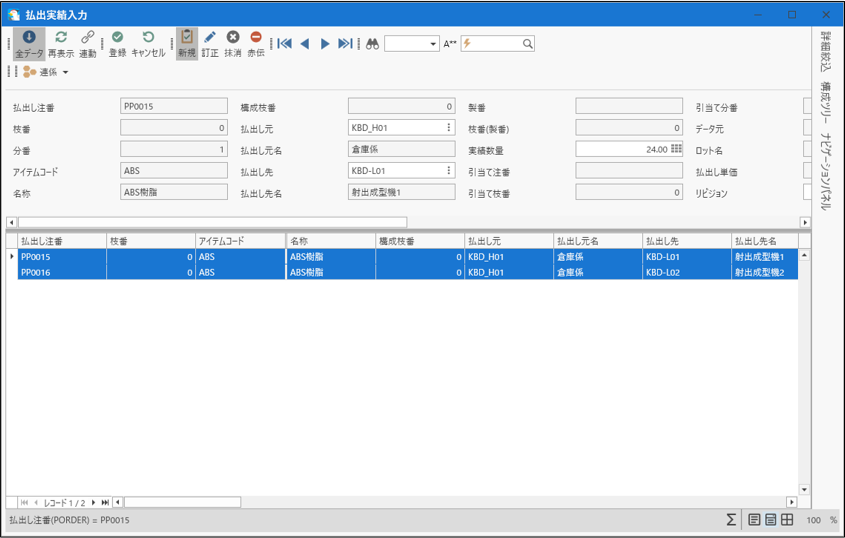This screenshot has height=538, width=845.
Task: Toggle the 連動 link mode button
Action: point(88,44)
